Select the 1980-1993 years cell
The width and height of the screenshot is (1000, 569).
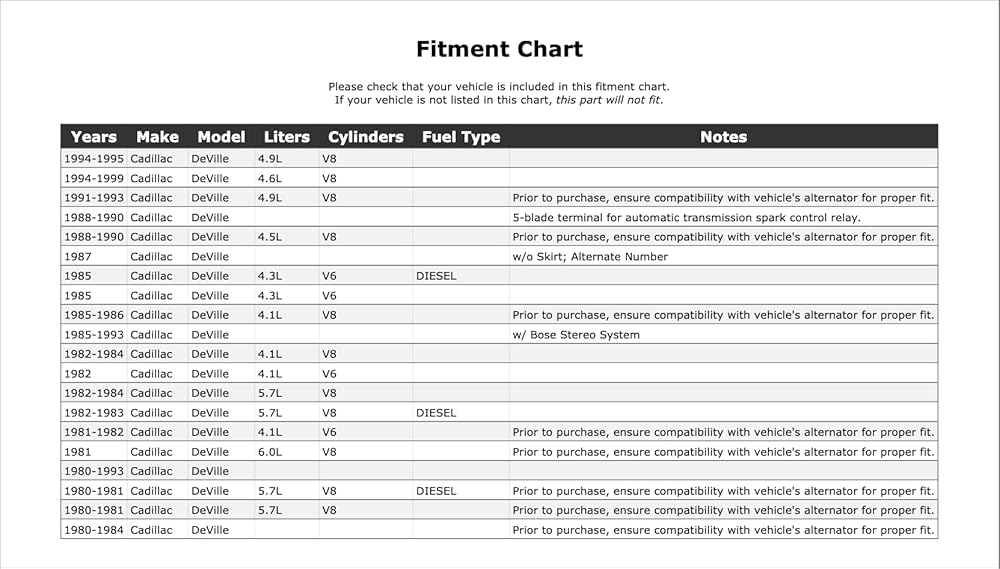pos(94,471)
